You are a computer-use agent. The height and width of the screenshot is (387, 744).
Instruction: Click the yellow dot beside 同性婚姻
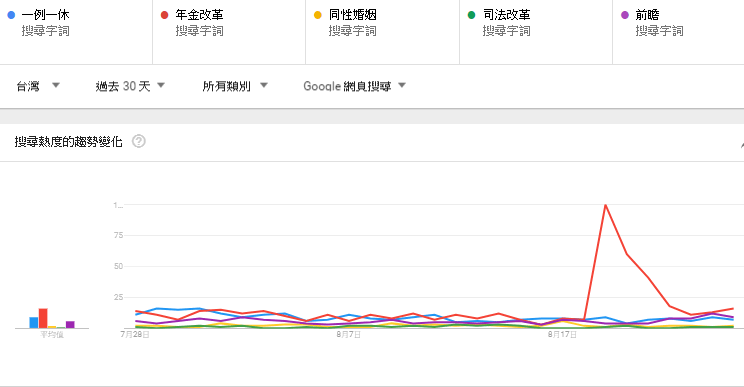pyautogui.click(x=318, y=15)
